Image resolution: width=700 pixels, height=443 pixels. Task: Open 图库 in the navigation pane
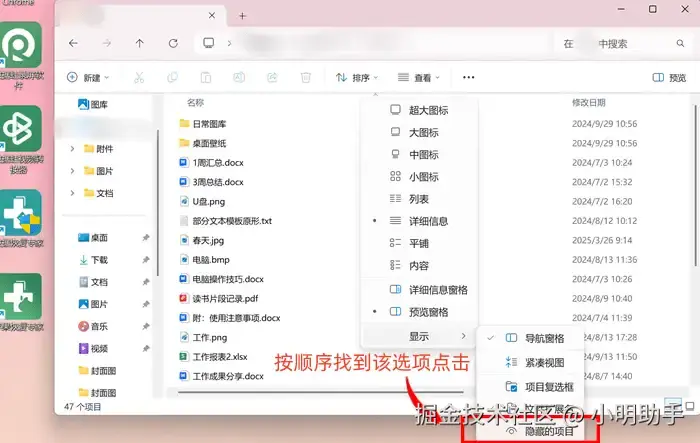93,104
